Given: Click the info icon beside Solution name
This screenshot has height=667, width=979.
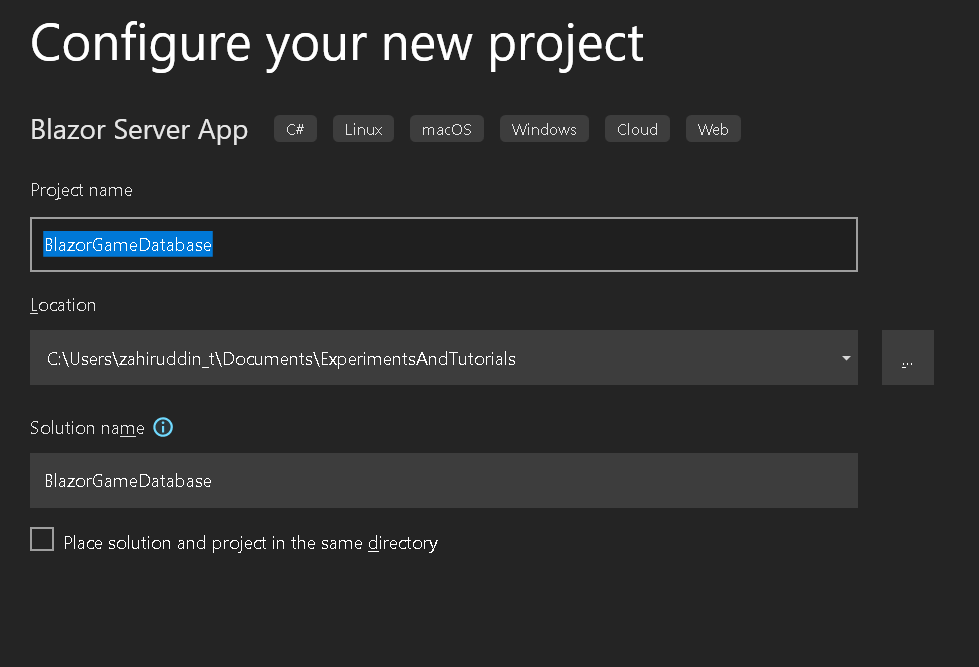Looking at the screenshot, I should pyautogui.click(x=163, y=427).
